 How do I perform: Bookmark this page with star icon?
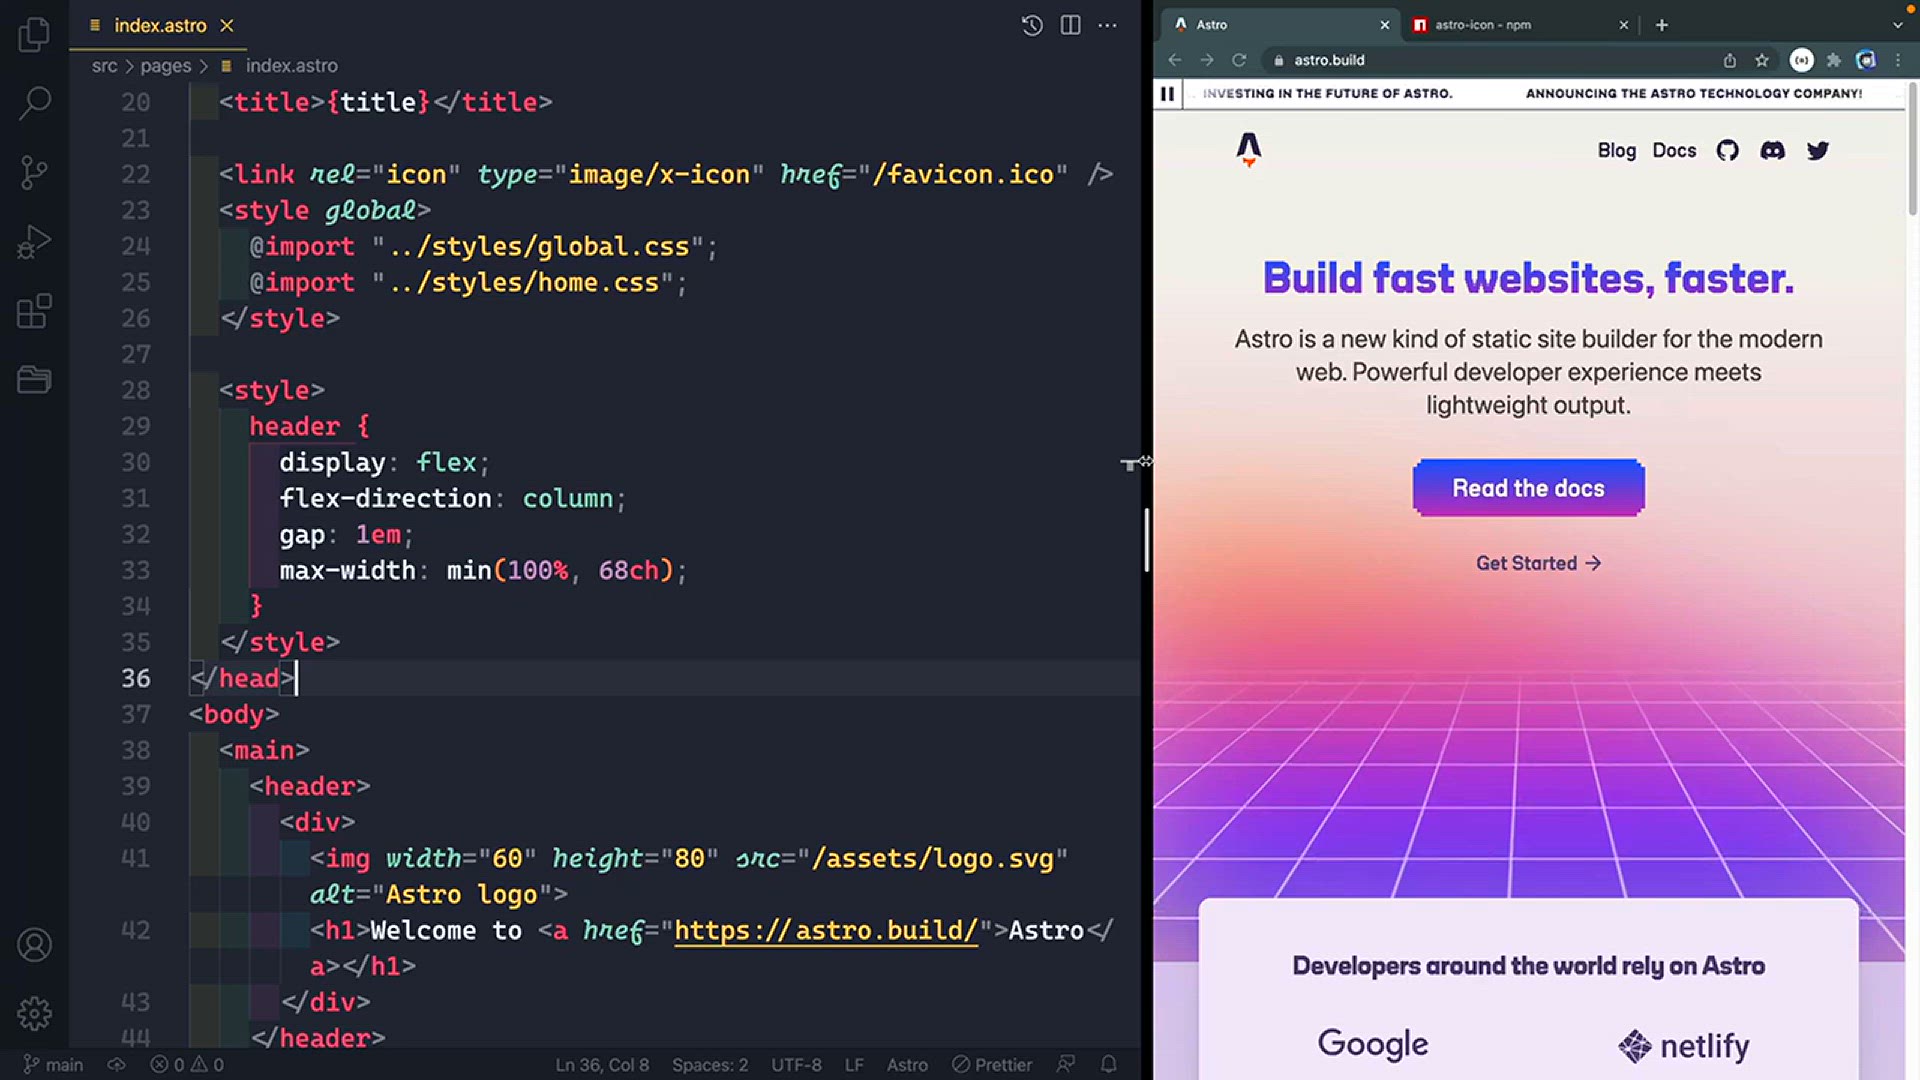point(1762,60)
